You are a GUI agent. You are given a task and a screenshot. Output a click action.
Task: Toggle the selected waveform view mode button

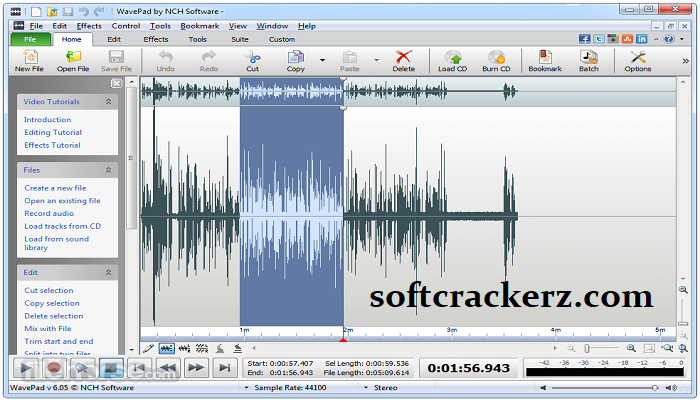tap(167, 348)
